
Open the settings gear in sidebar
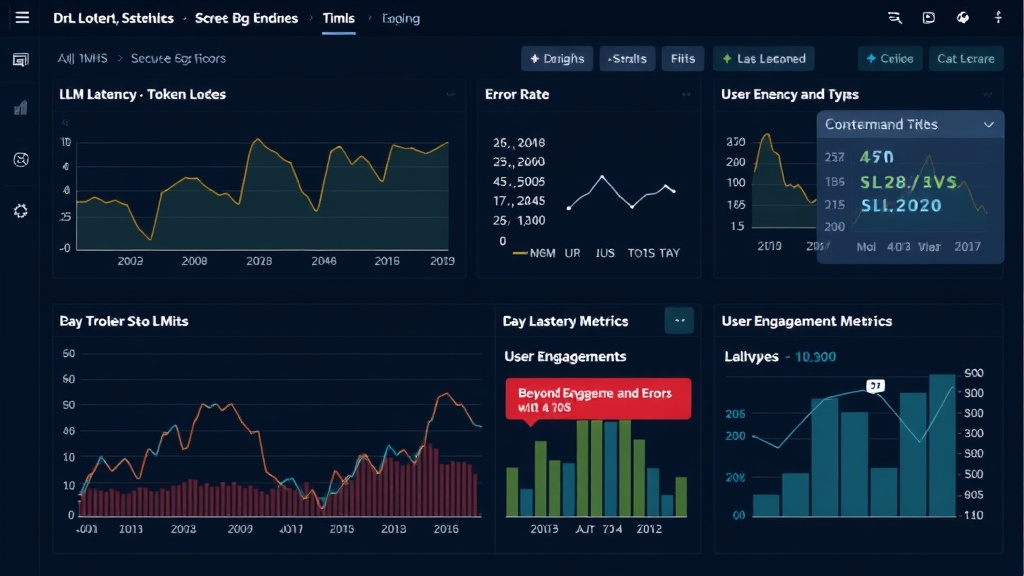point(21,211)
